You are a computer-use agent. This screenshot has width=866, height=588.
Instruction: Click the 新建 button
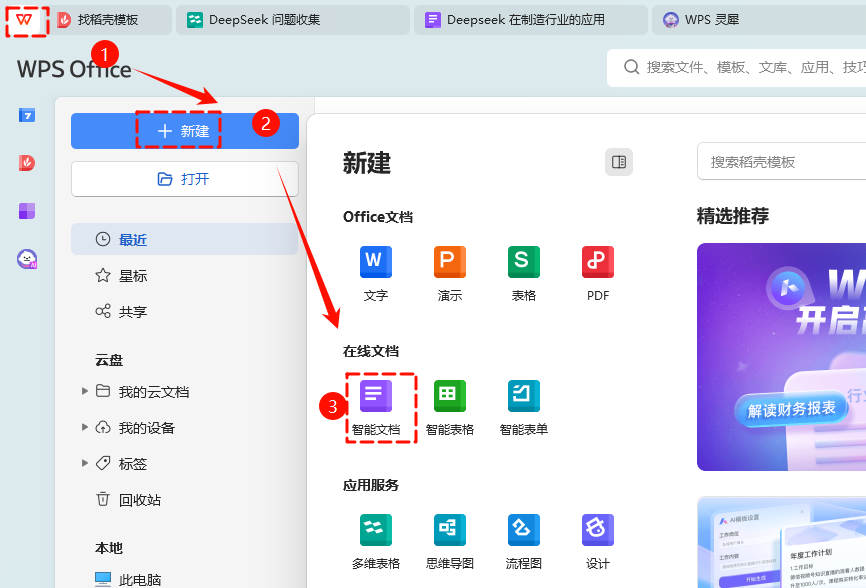(184, 131)
